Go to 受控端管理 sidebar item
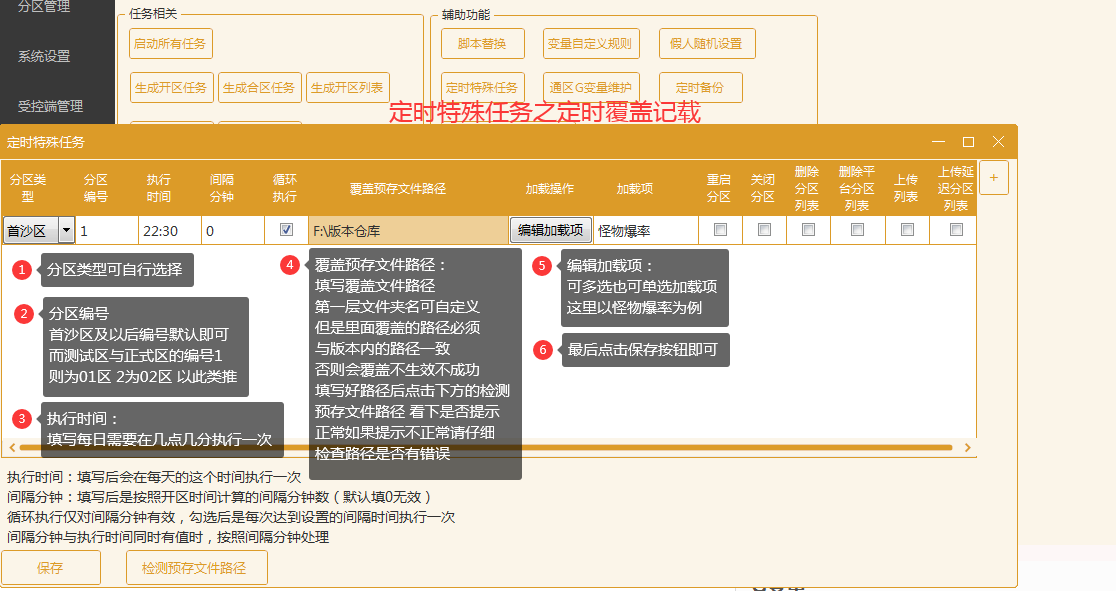The image size is (1116, 591). [50, 105]
